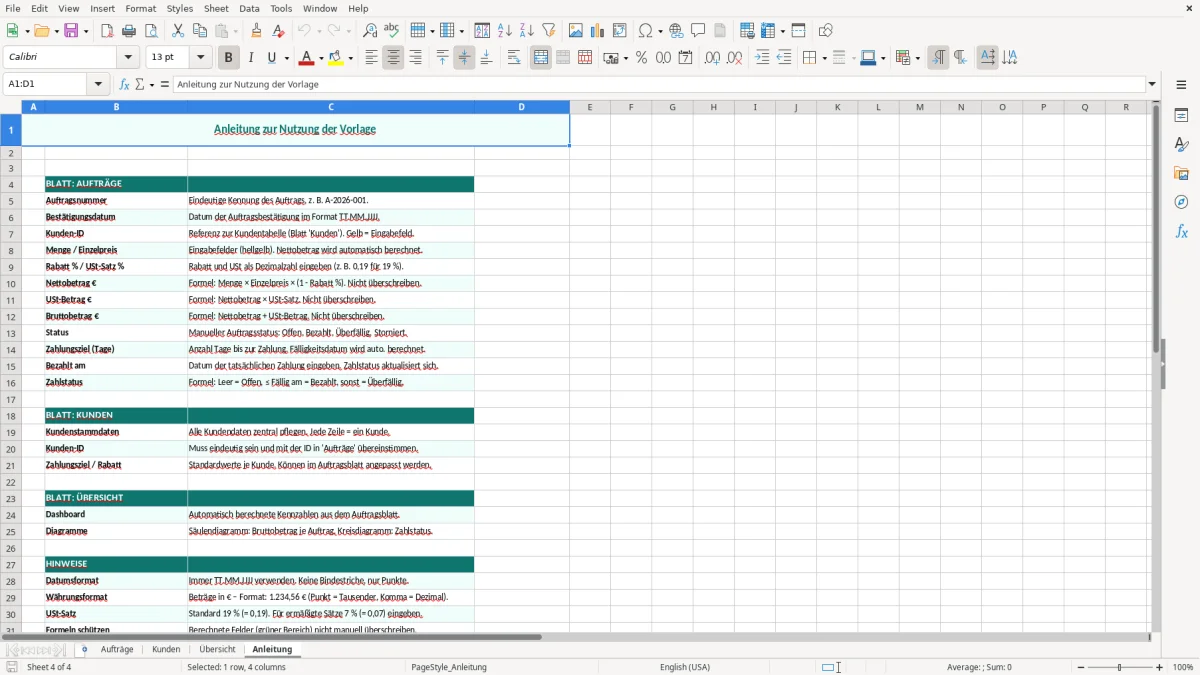Click the Save document icon
The width and height of the screenshot is (1200, 675).
click(71, 31)
